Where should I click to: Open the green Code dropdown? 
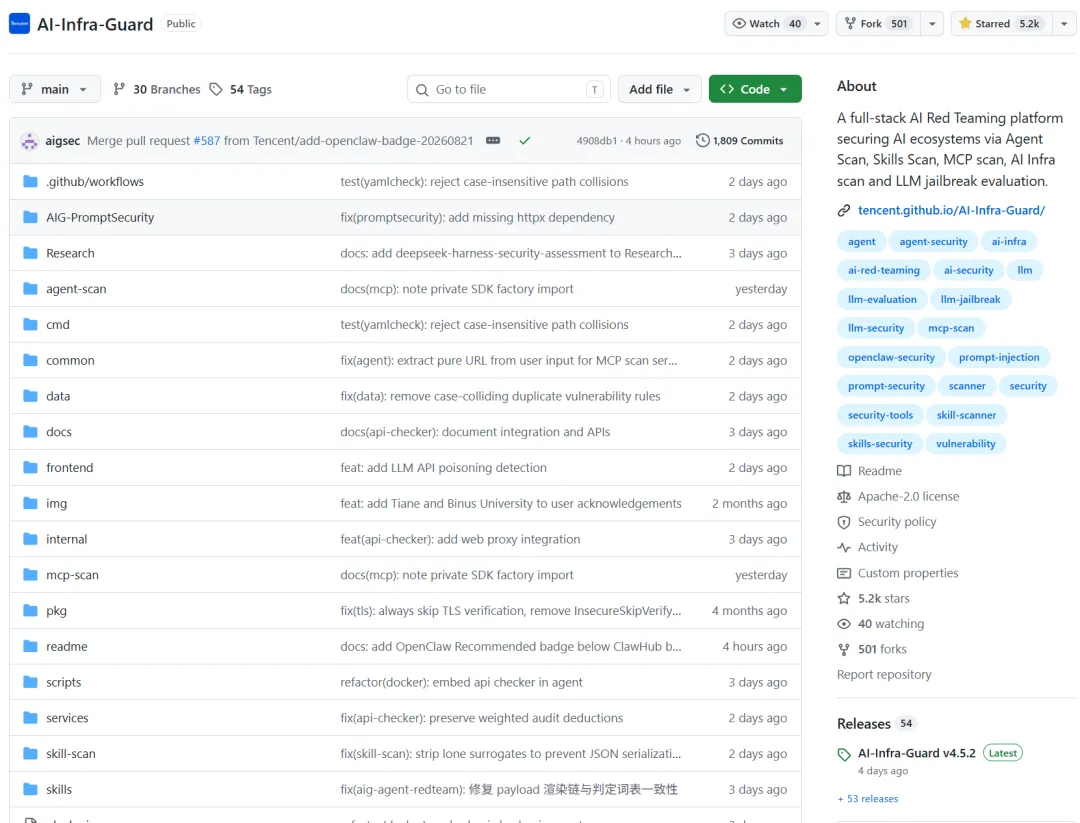pos(755,89)
